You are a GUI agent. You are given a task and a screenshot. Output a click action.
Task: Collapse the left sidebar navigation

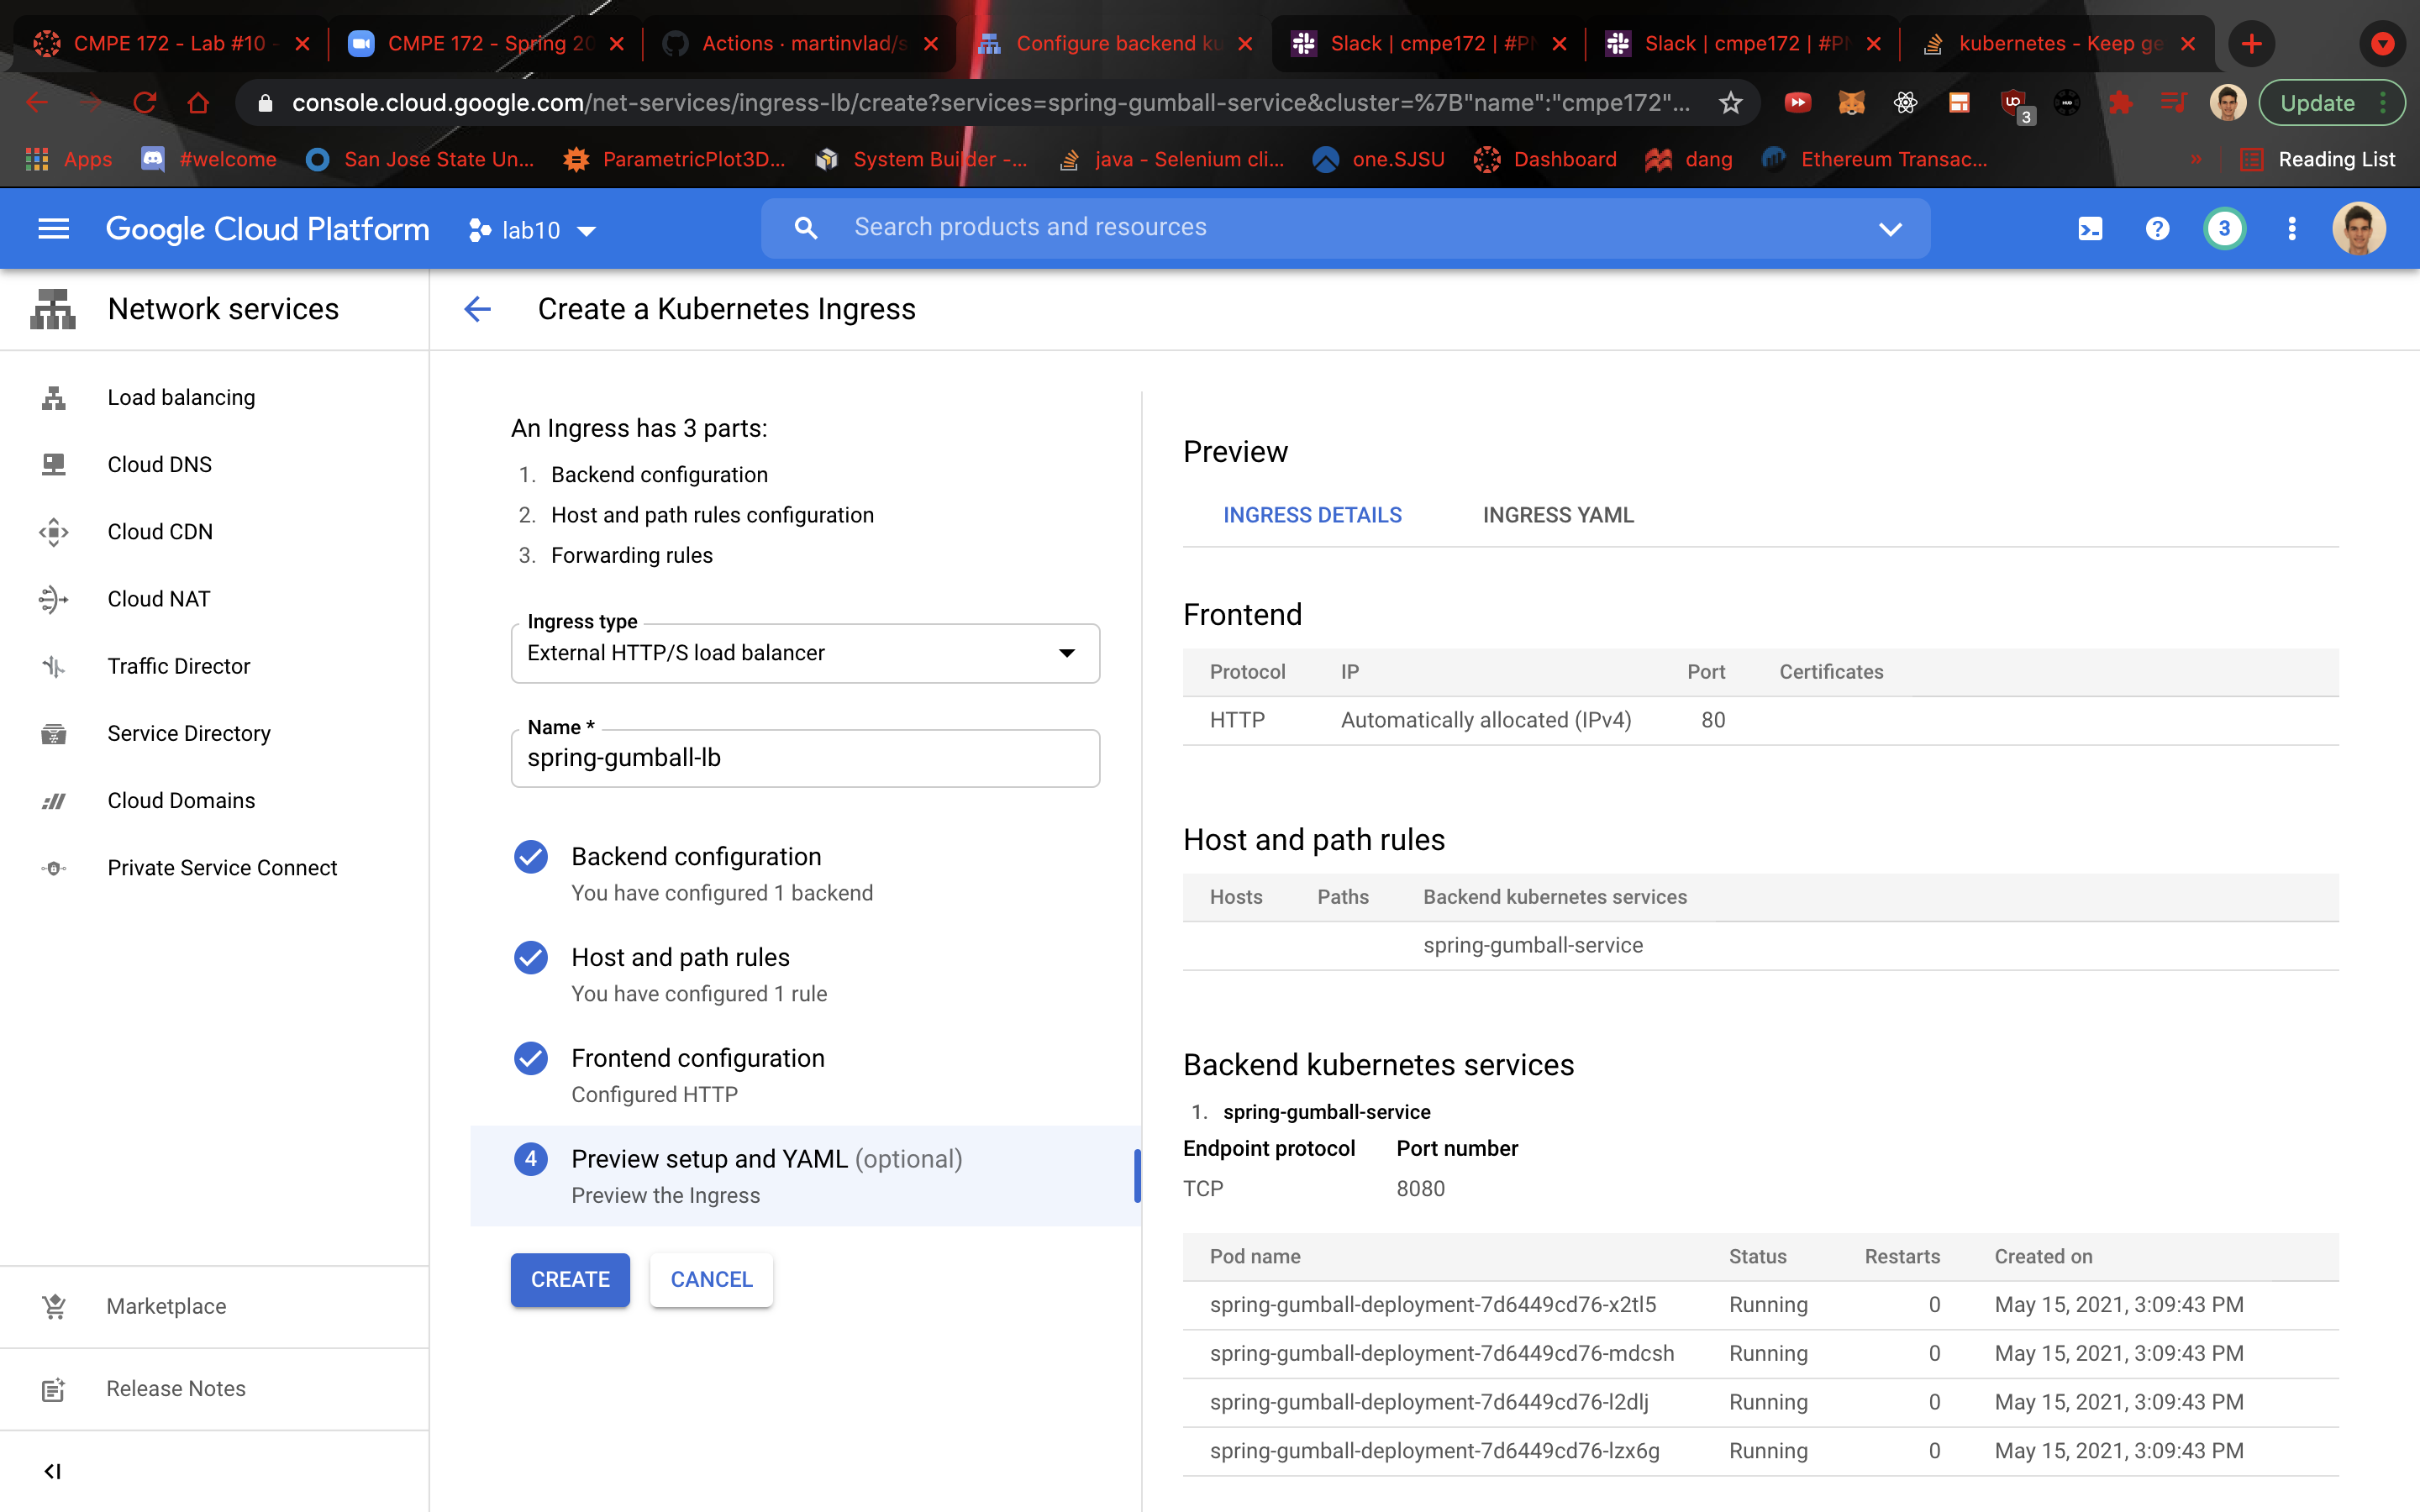pyautogui.click(x=53, y=1471)
